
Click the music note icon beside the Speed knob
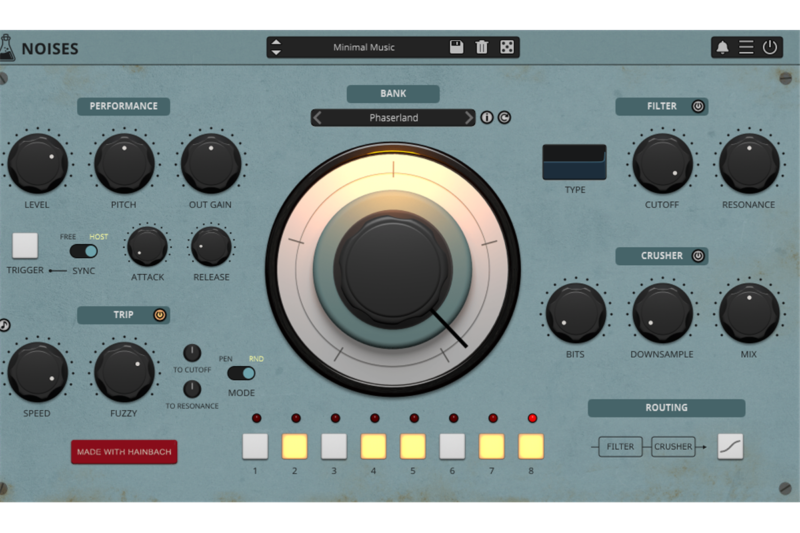tap(4, 325)
